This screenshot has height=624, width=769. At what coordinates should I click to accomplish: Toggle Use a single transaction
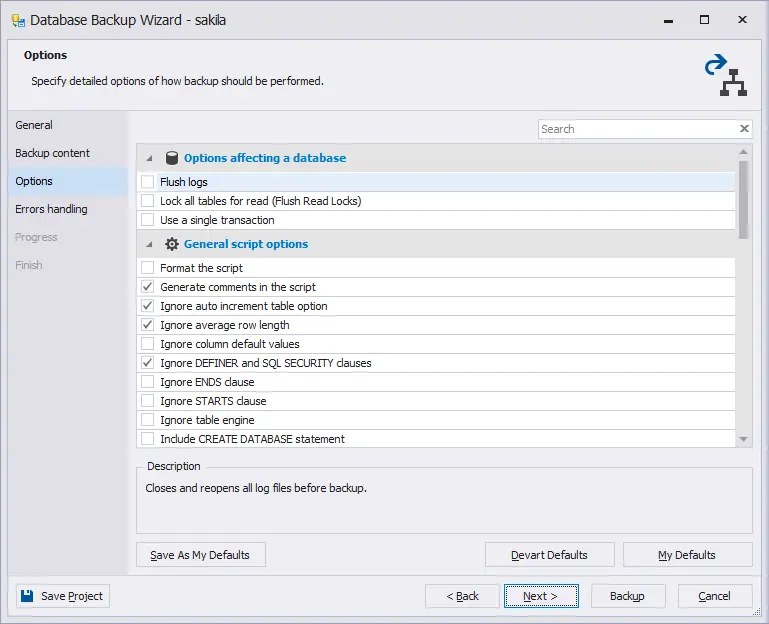click(147, 220)
